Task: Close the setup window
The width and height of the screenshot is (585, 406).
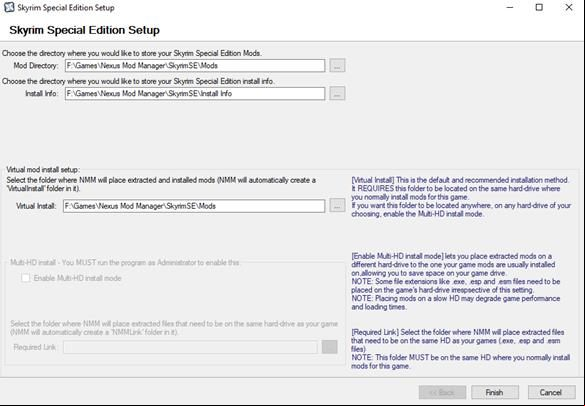Action: [x=569, y=7]
